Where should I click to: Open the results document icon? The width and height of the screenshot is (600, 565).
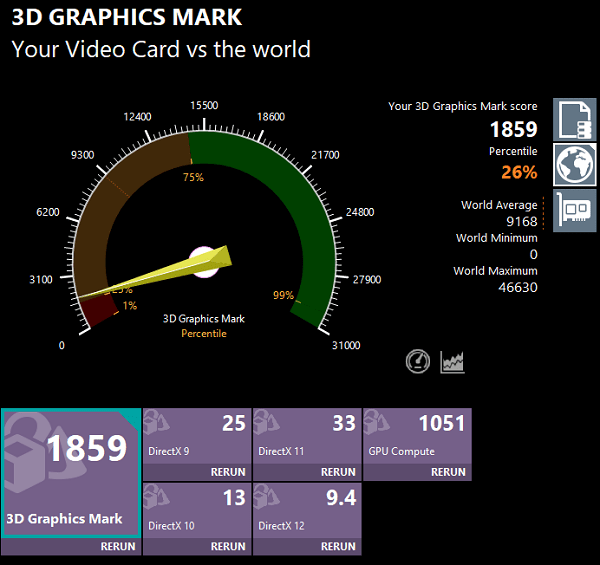click(574, 120)
